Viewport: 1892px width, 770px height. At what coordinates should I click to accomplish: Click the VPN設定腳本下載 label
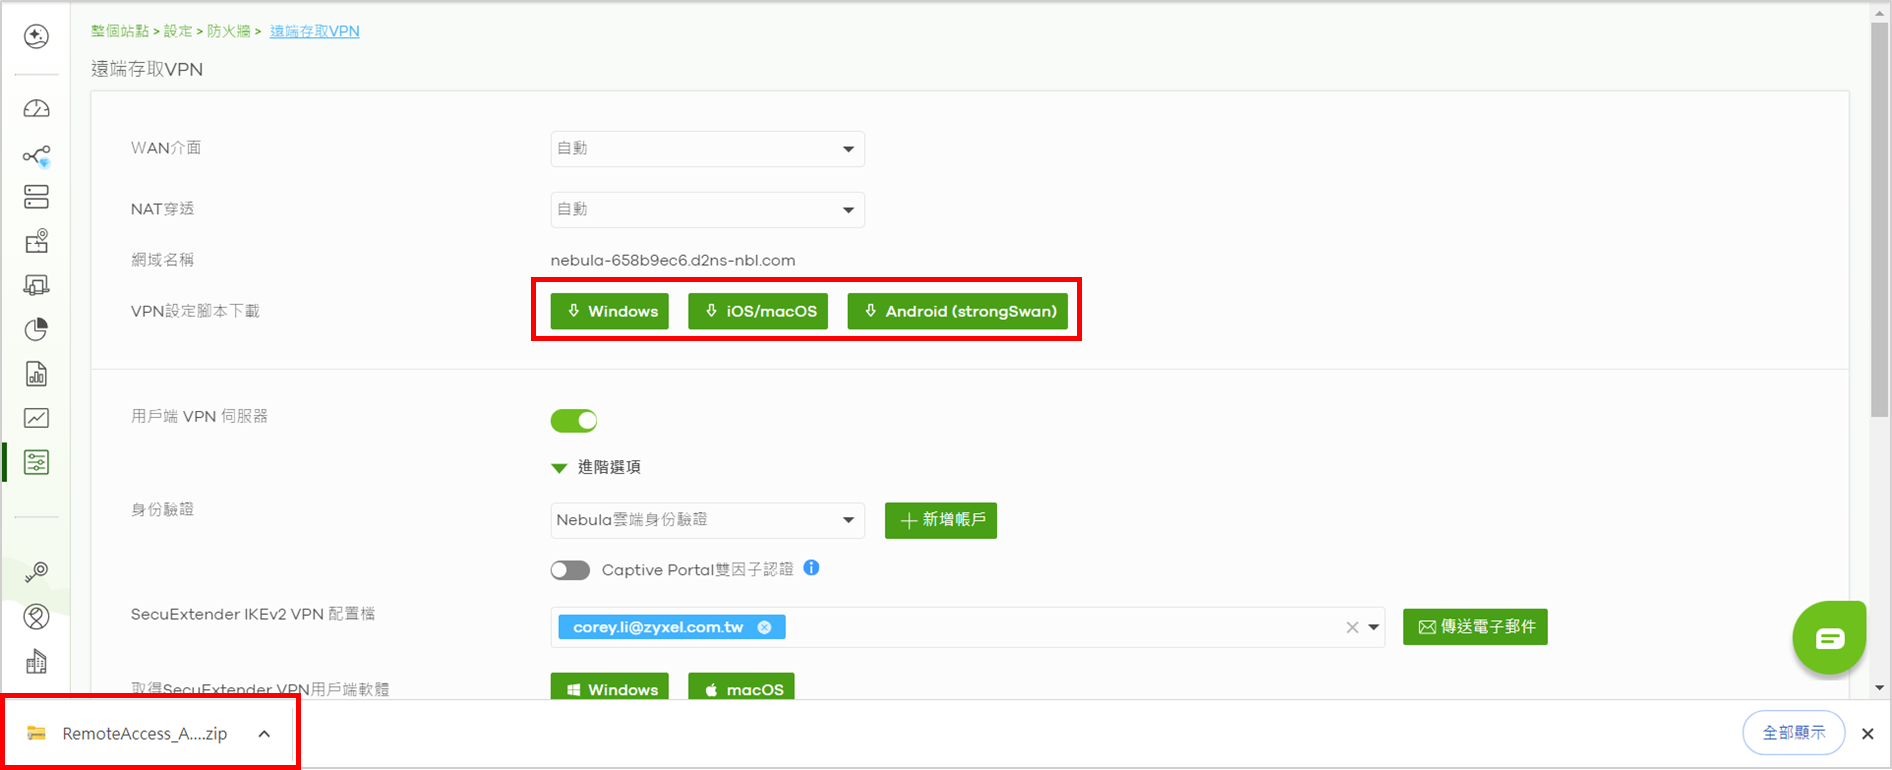pyautogui.click(x=195, y=311)
